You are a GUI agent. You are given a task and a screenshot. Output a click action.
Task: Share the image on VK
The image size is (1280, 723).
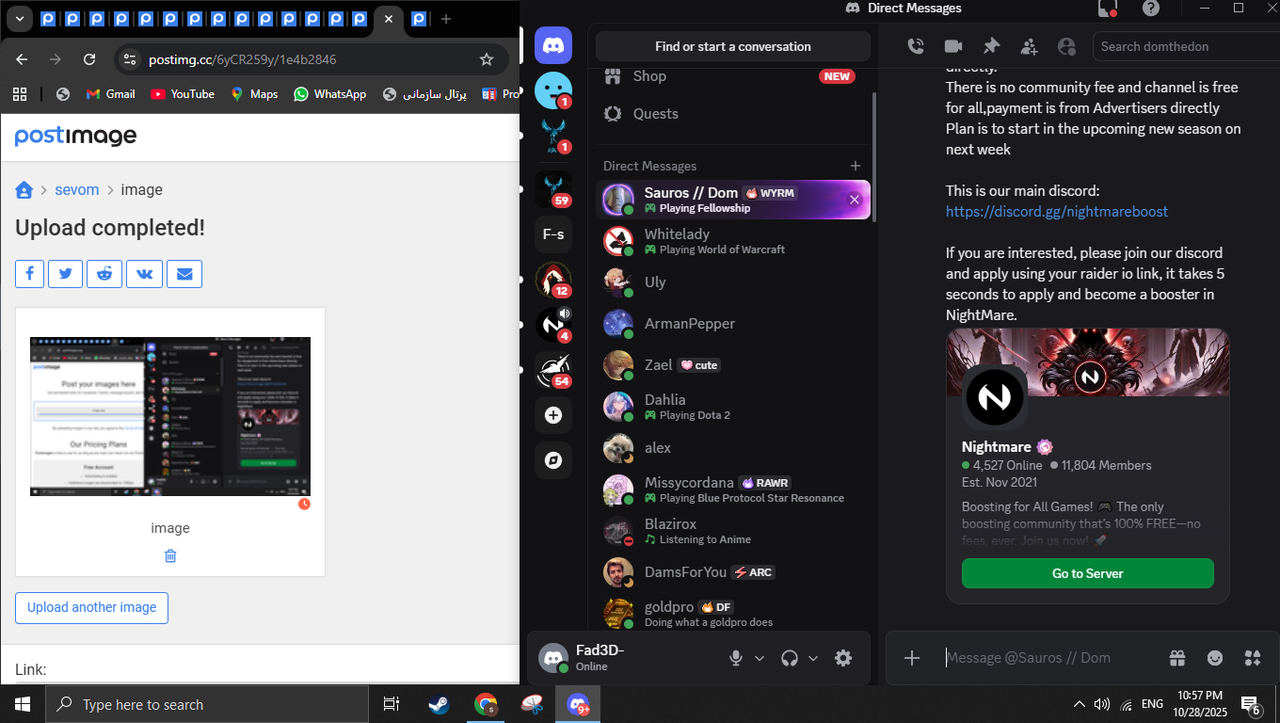pyautogui.click(x=144, y=273)
